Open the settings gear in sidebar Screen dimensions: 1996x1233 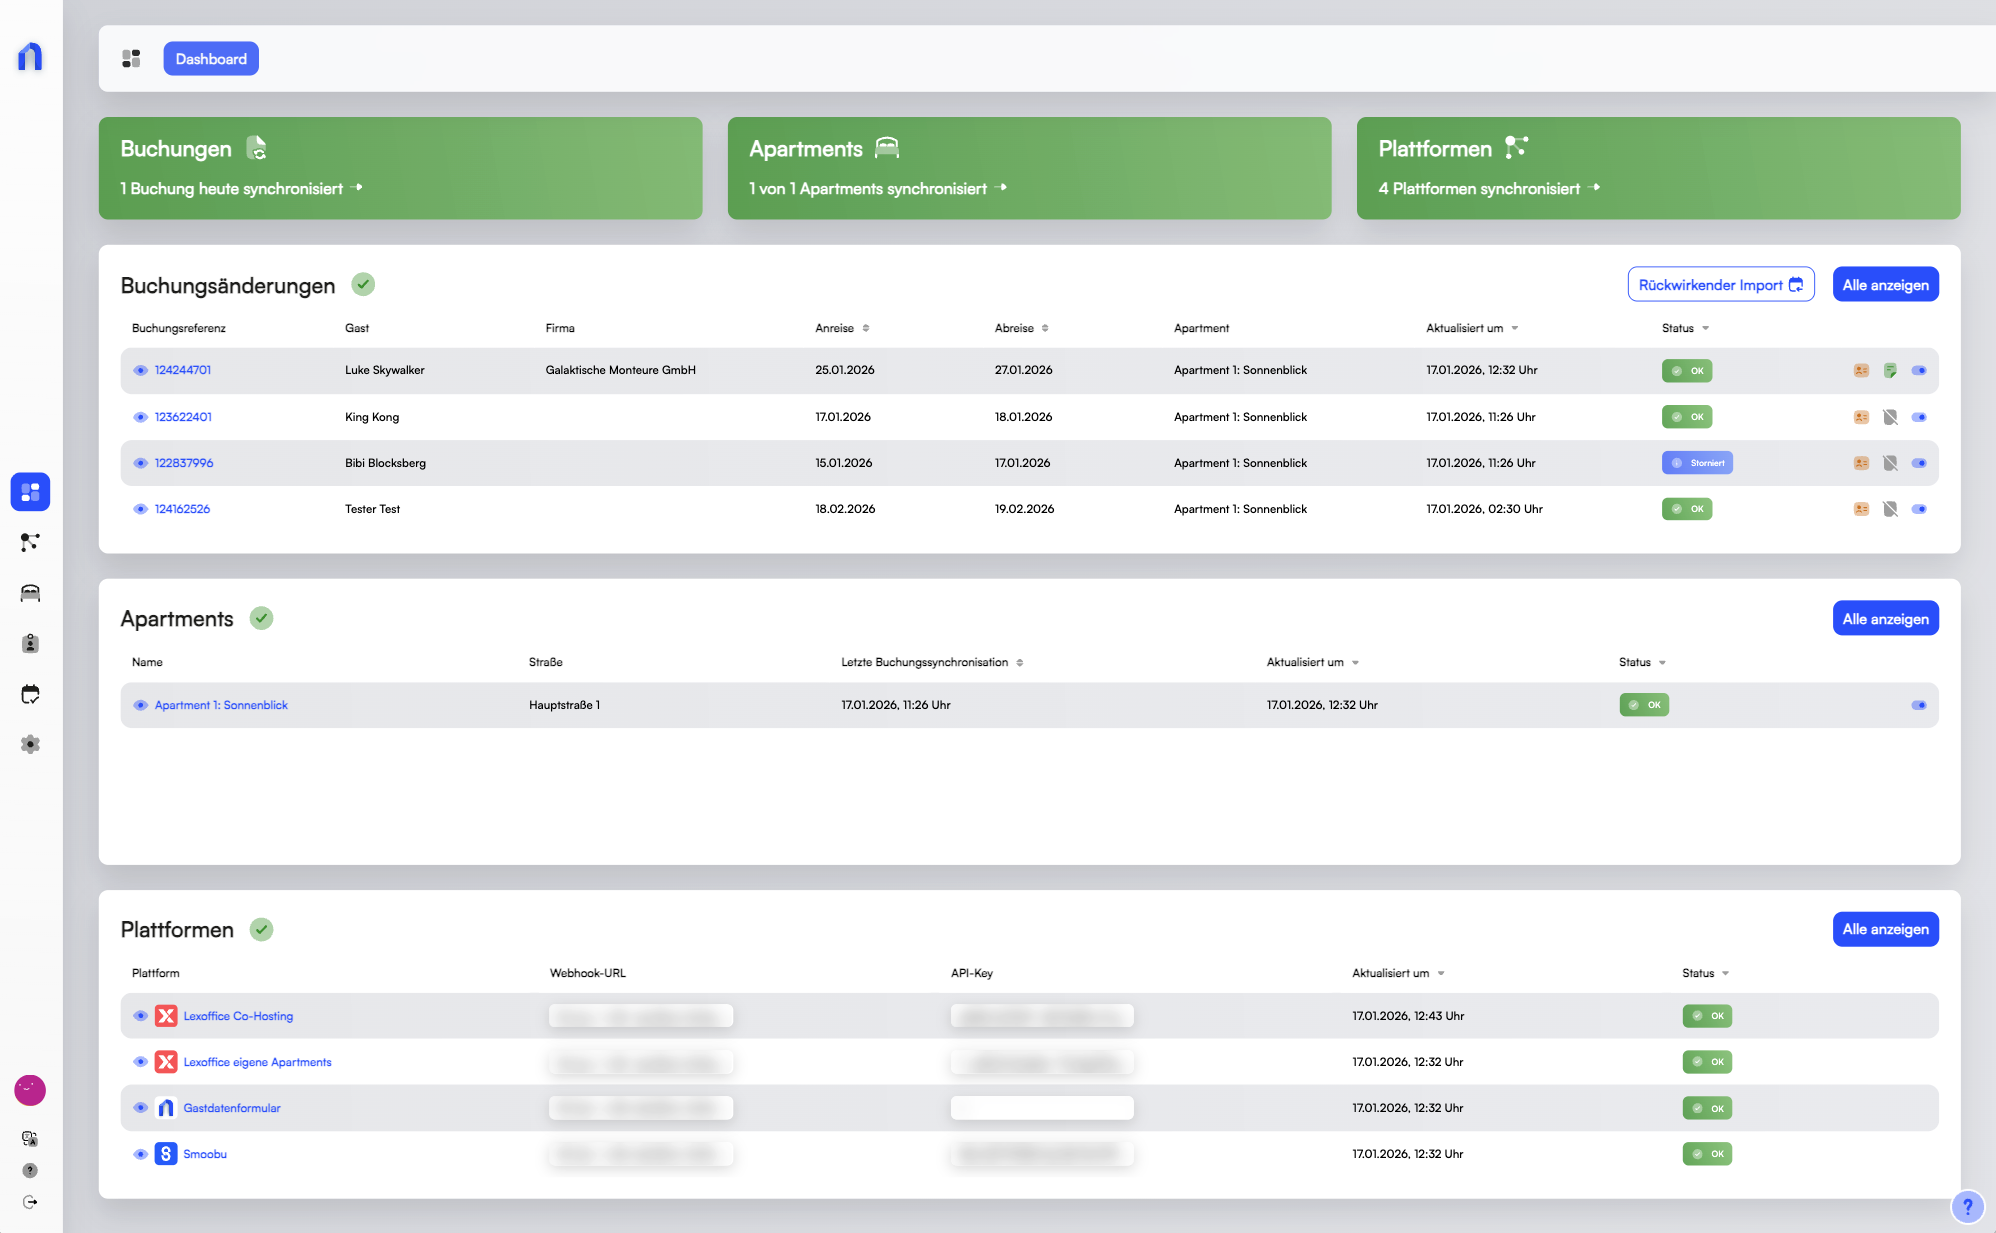(x=30, y=744)
